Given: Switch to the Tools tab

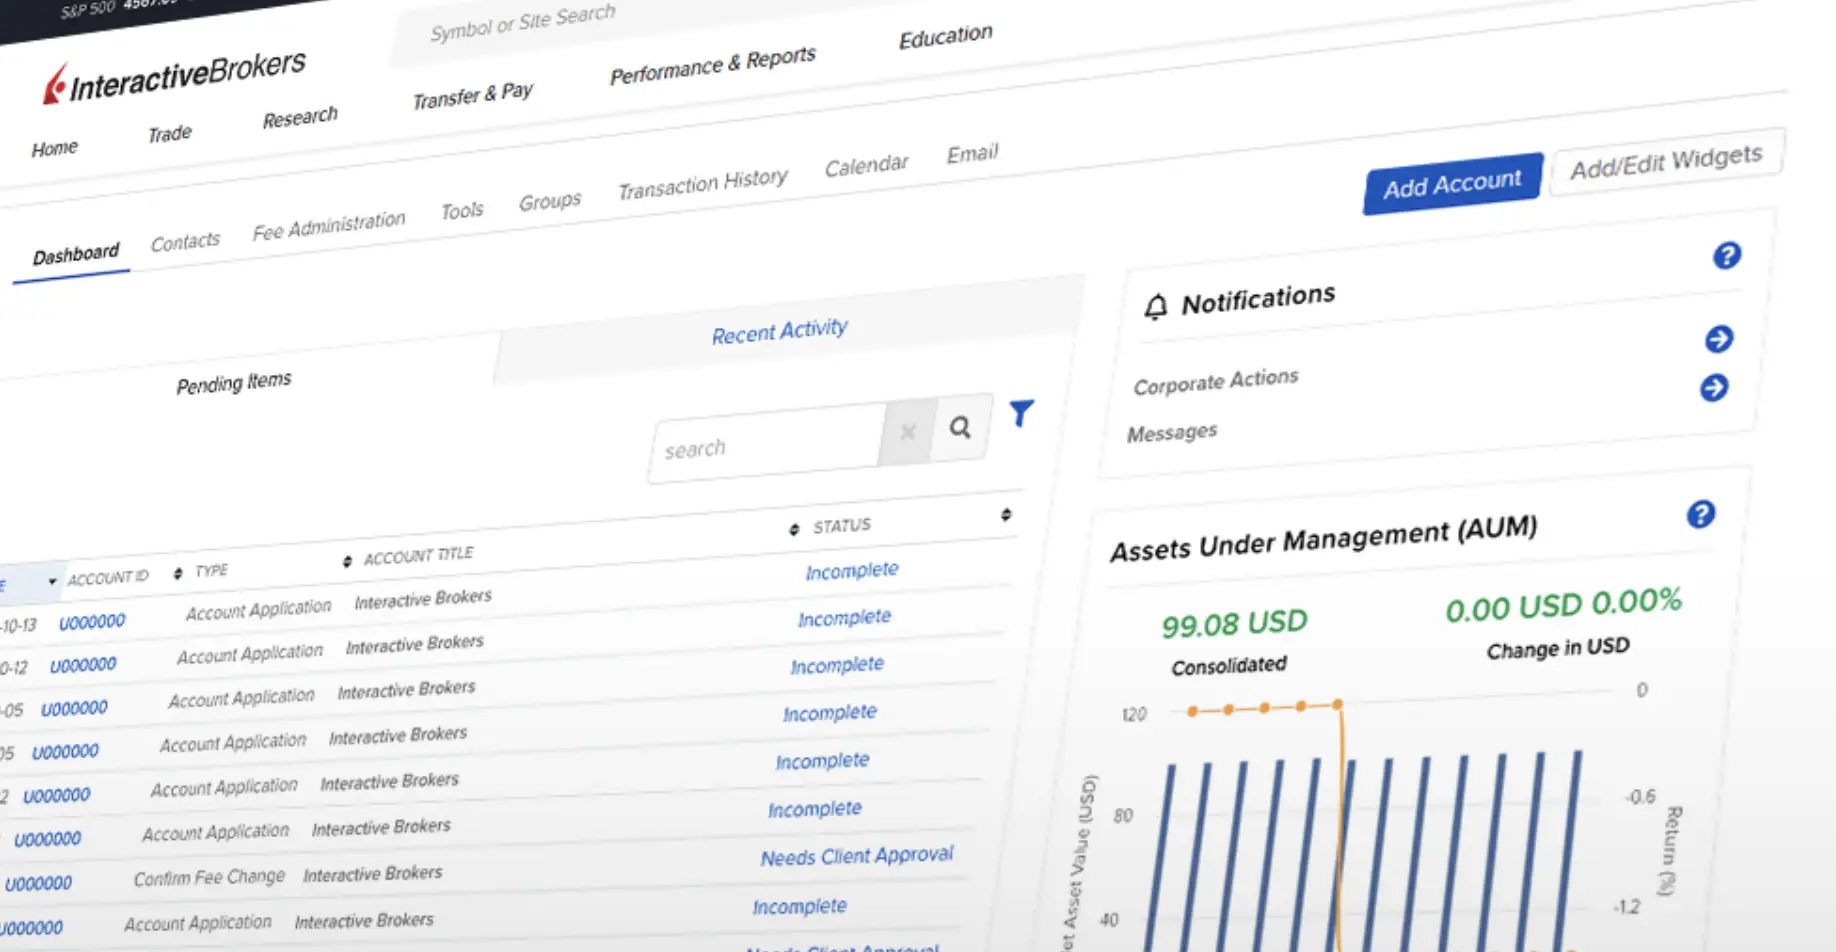Looking at the screenshot, I should (x=462, y=211).
